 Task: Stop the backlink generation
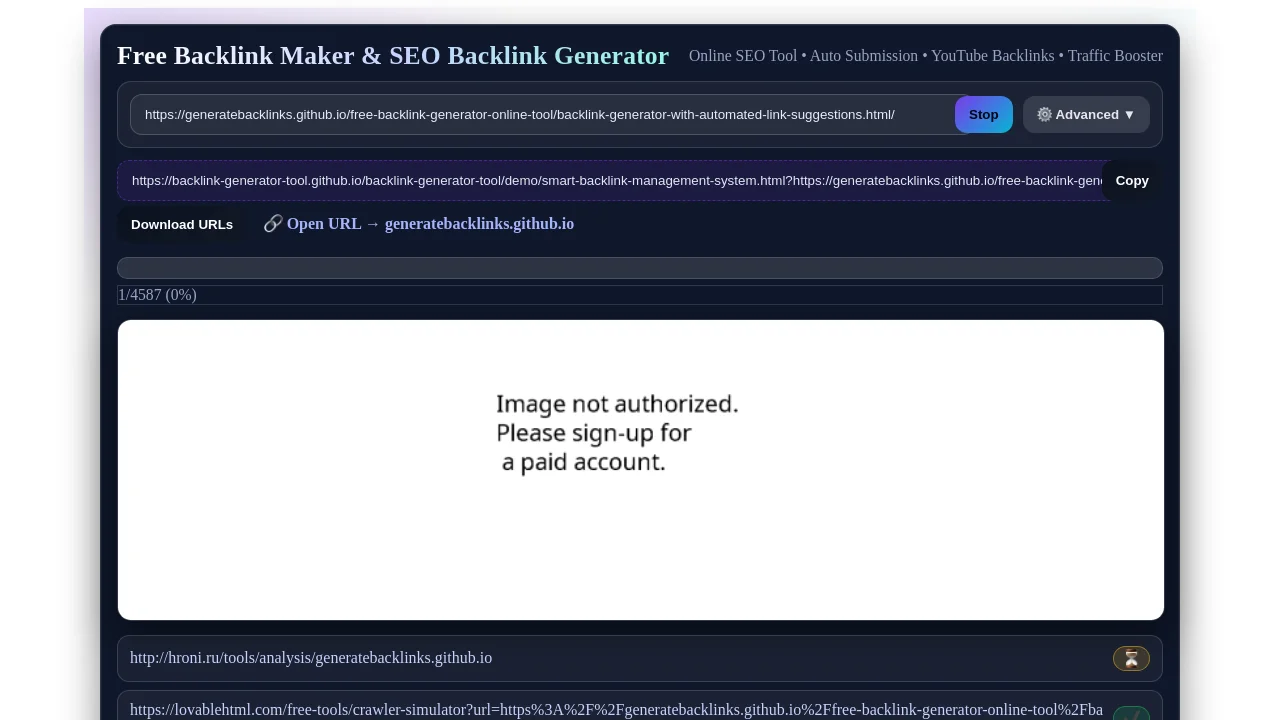984,115
